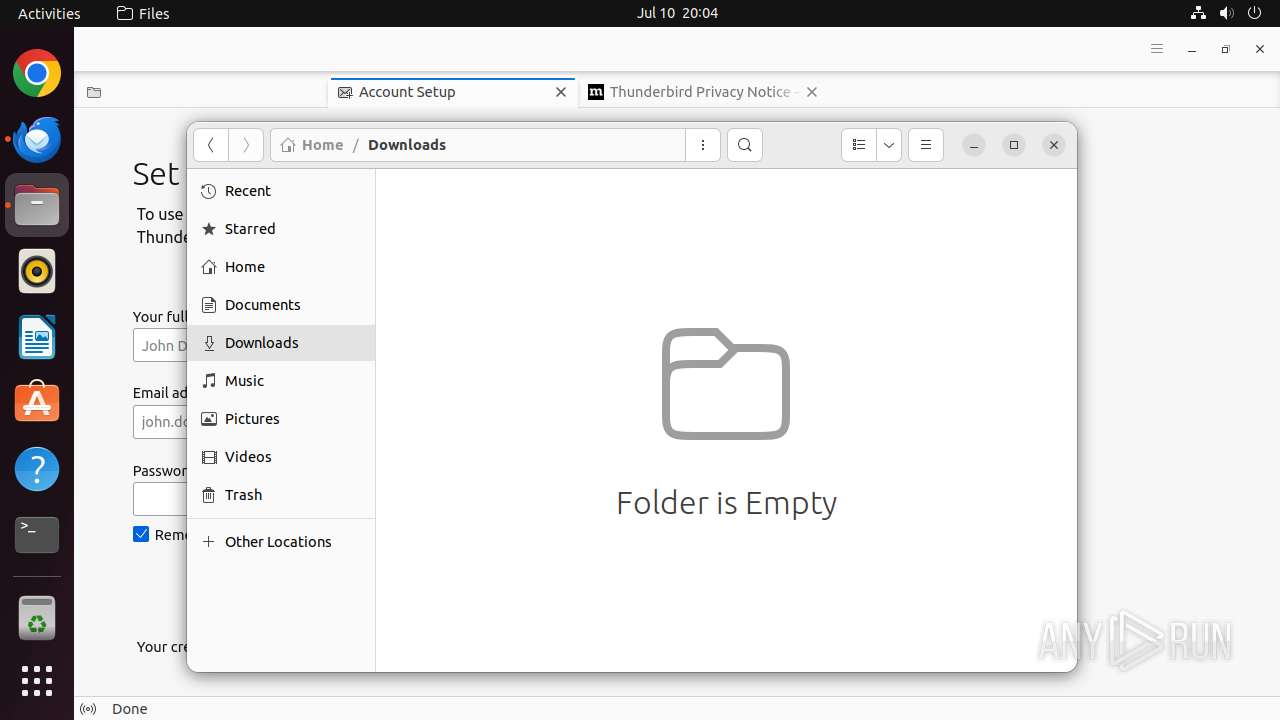Open Starred in the sidebar
This screenshot has width=1280, height=720.
pyautogui.click(x=281, y=229)
